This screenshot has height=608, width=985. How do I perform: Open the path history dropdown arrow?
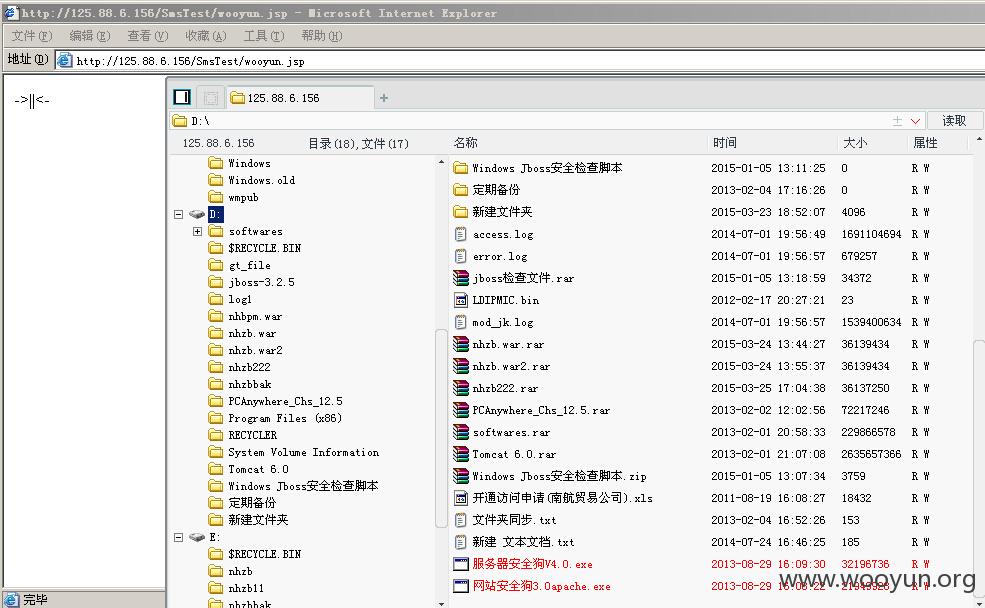[x=915, y=121]
